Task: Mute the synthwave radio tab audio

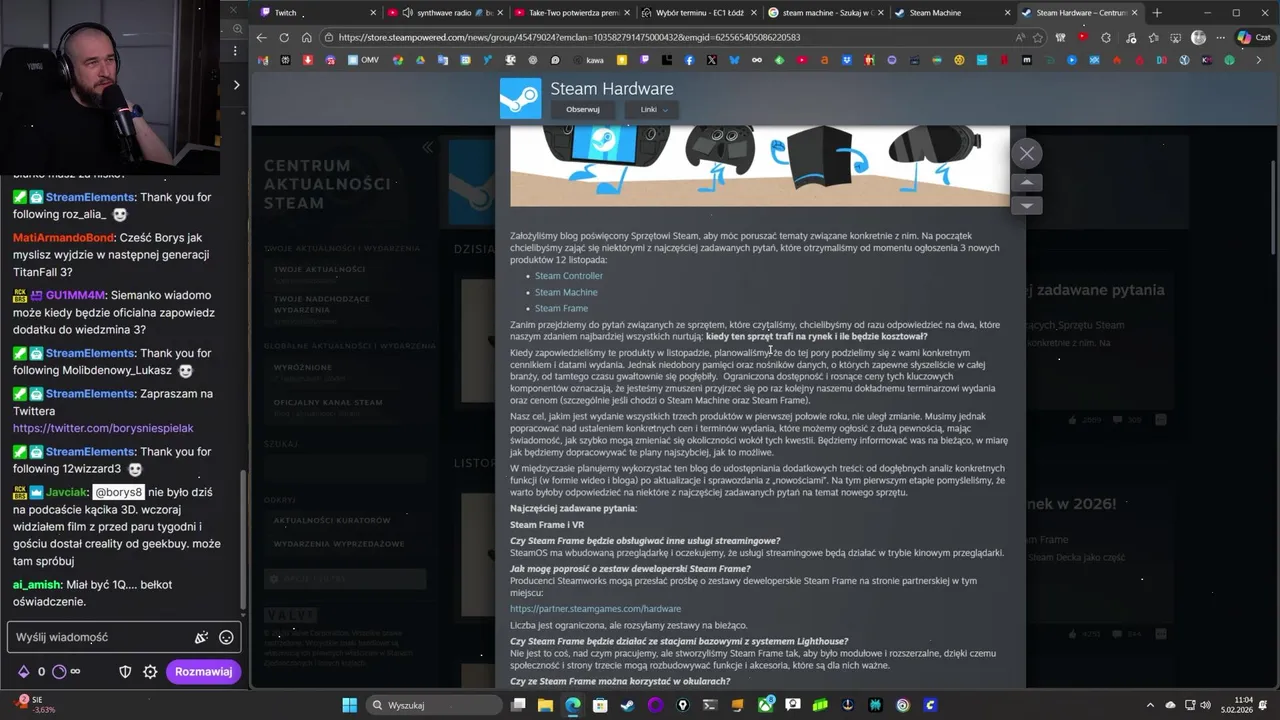Action: pyautogui.click(x=408, y=13)
